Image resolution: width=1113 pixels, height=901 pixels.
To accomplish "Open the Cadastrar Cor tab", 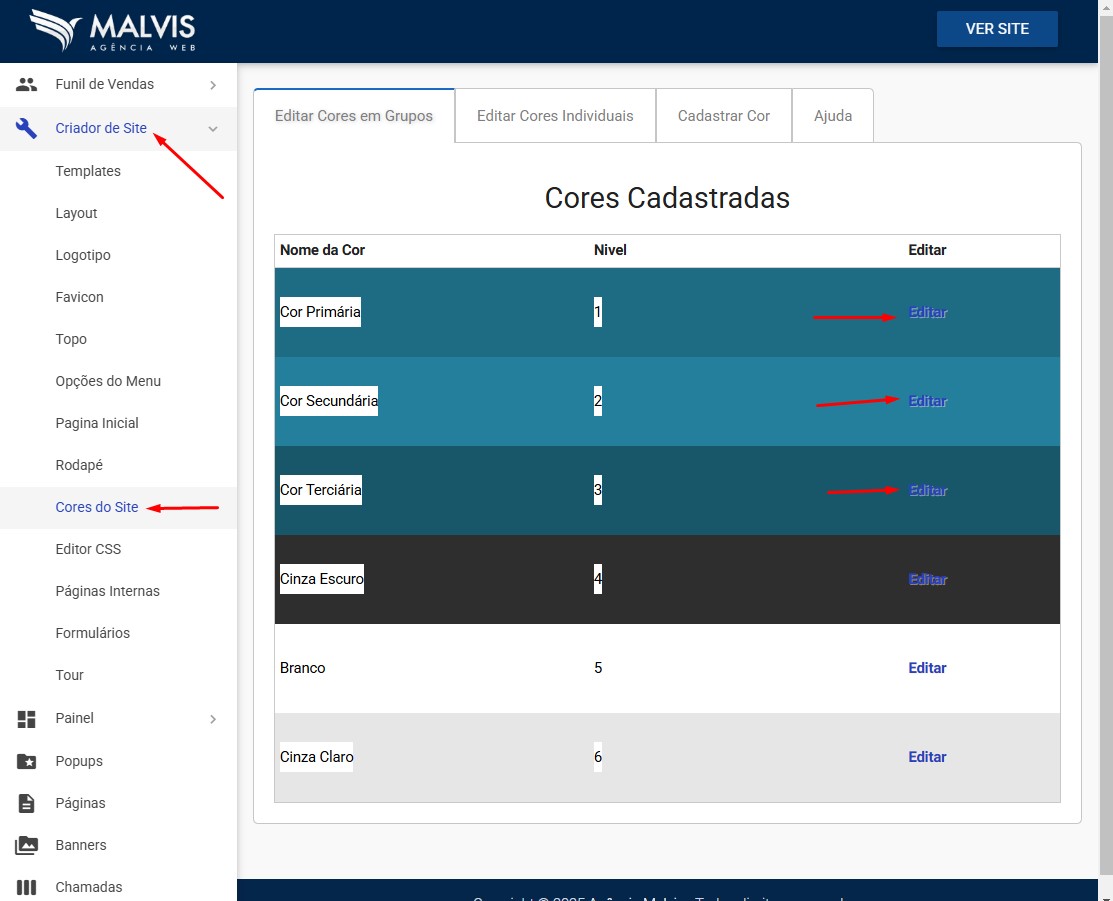I will [723, 116].
